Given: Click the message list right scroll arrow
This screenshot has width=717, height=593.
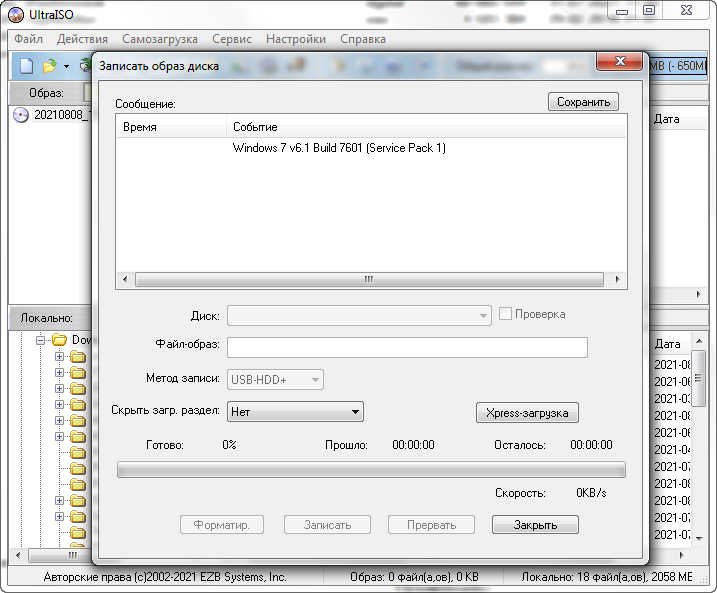Looking at the screenshot, I should coord(617,279).
